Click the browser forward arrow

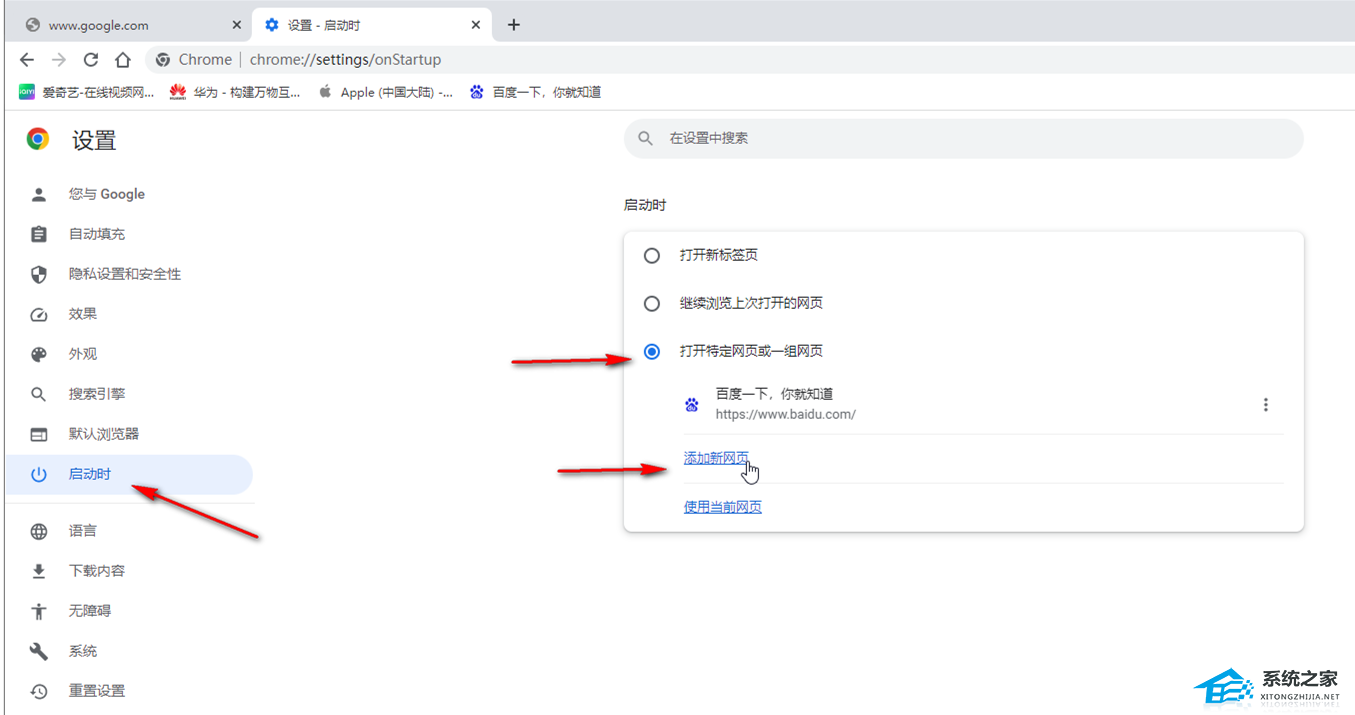[x=59, y=60]
